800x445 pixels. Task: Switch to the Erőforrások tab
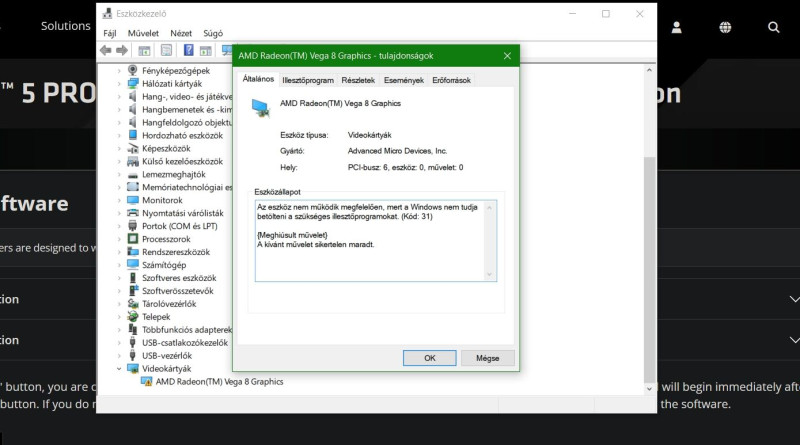pos(451,80)
